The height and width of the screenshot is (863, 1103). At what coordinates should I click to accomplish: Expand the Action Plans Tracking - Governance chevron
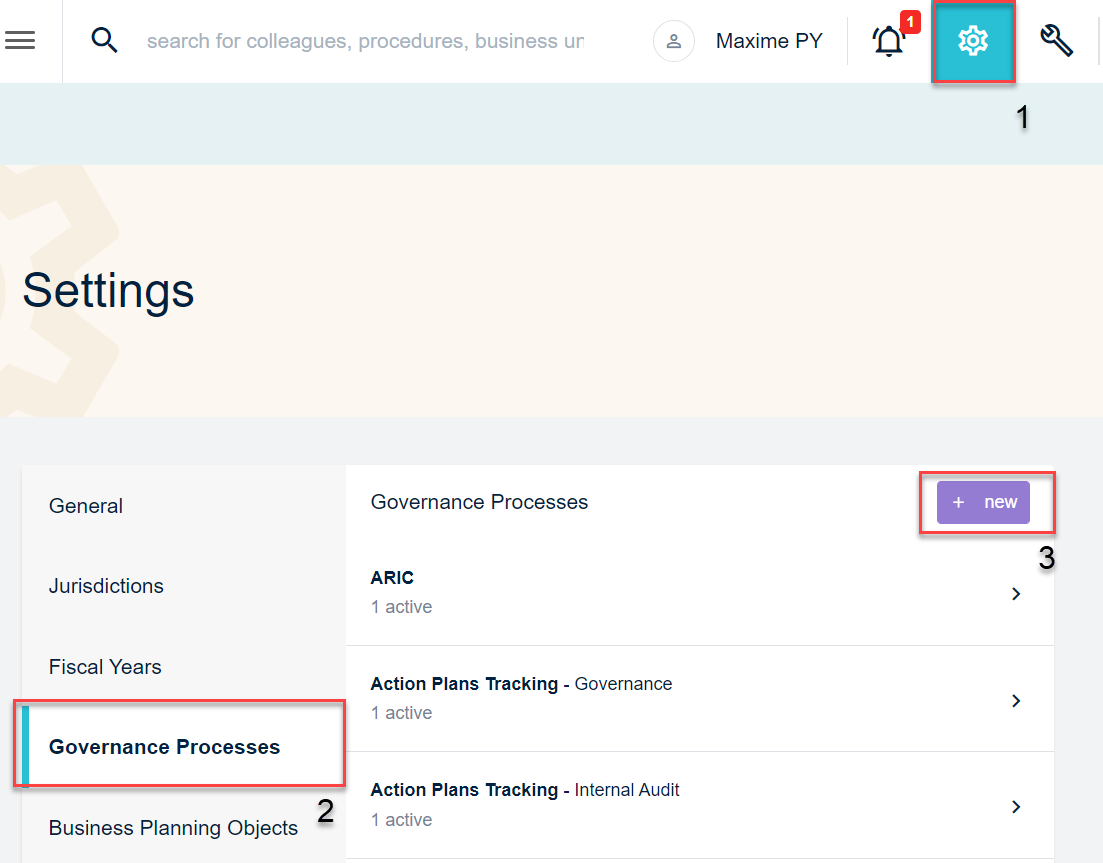pyautogui.click(x=1016, y=700)
